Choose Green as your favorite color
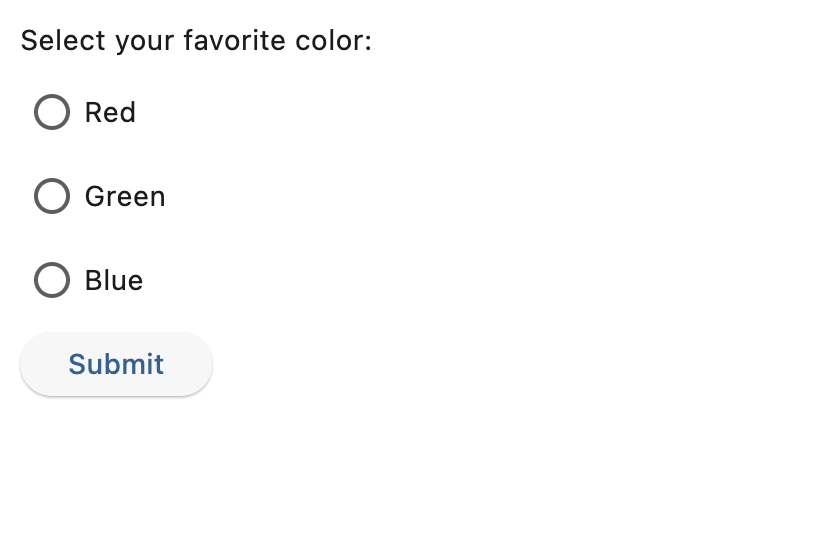The height and width of the screenshot is (560, 840). 52,196
